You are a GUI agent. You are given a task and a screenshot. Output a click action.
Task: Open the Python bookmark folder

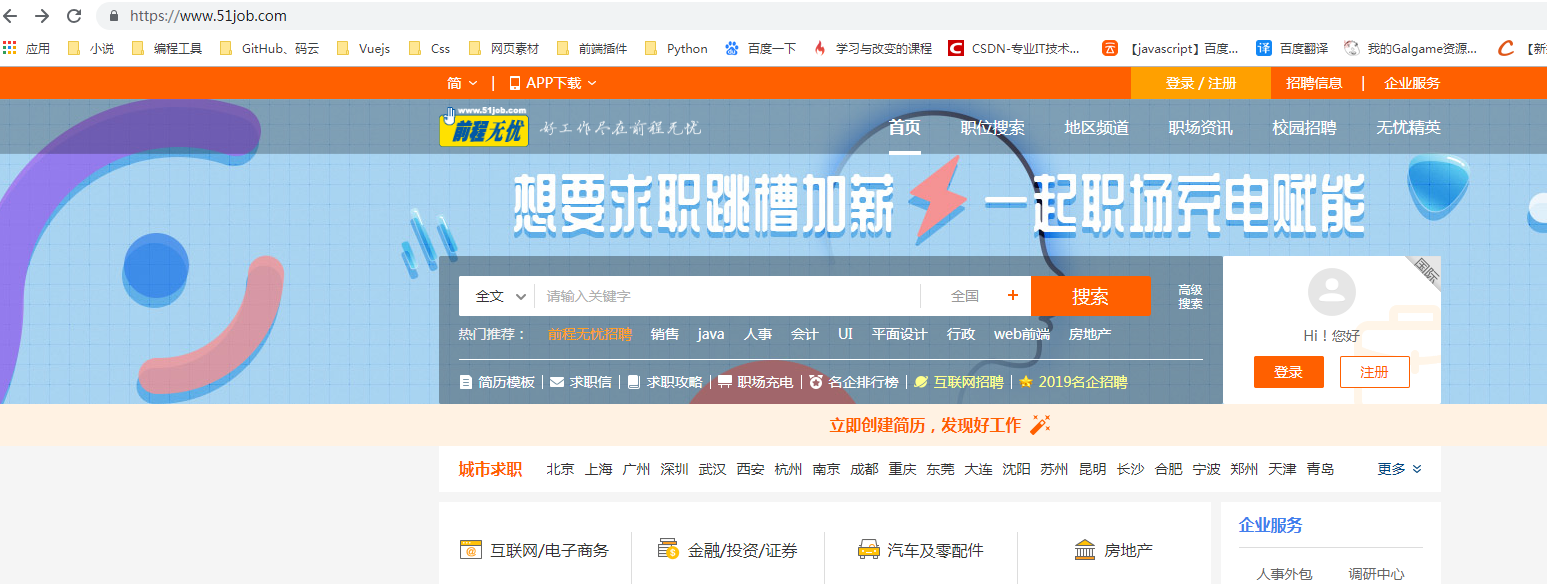click(x=676, y=48)
